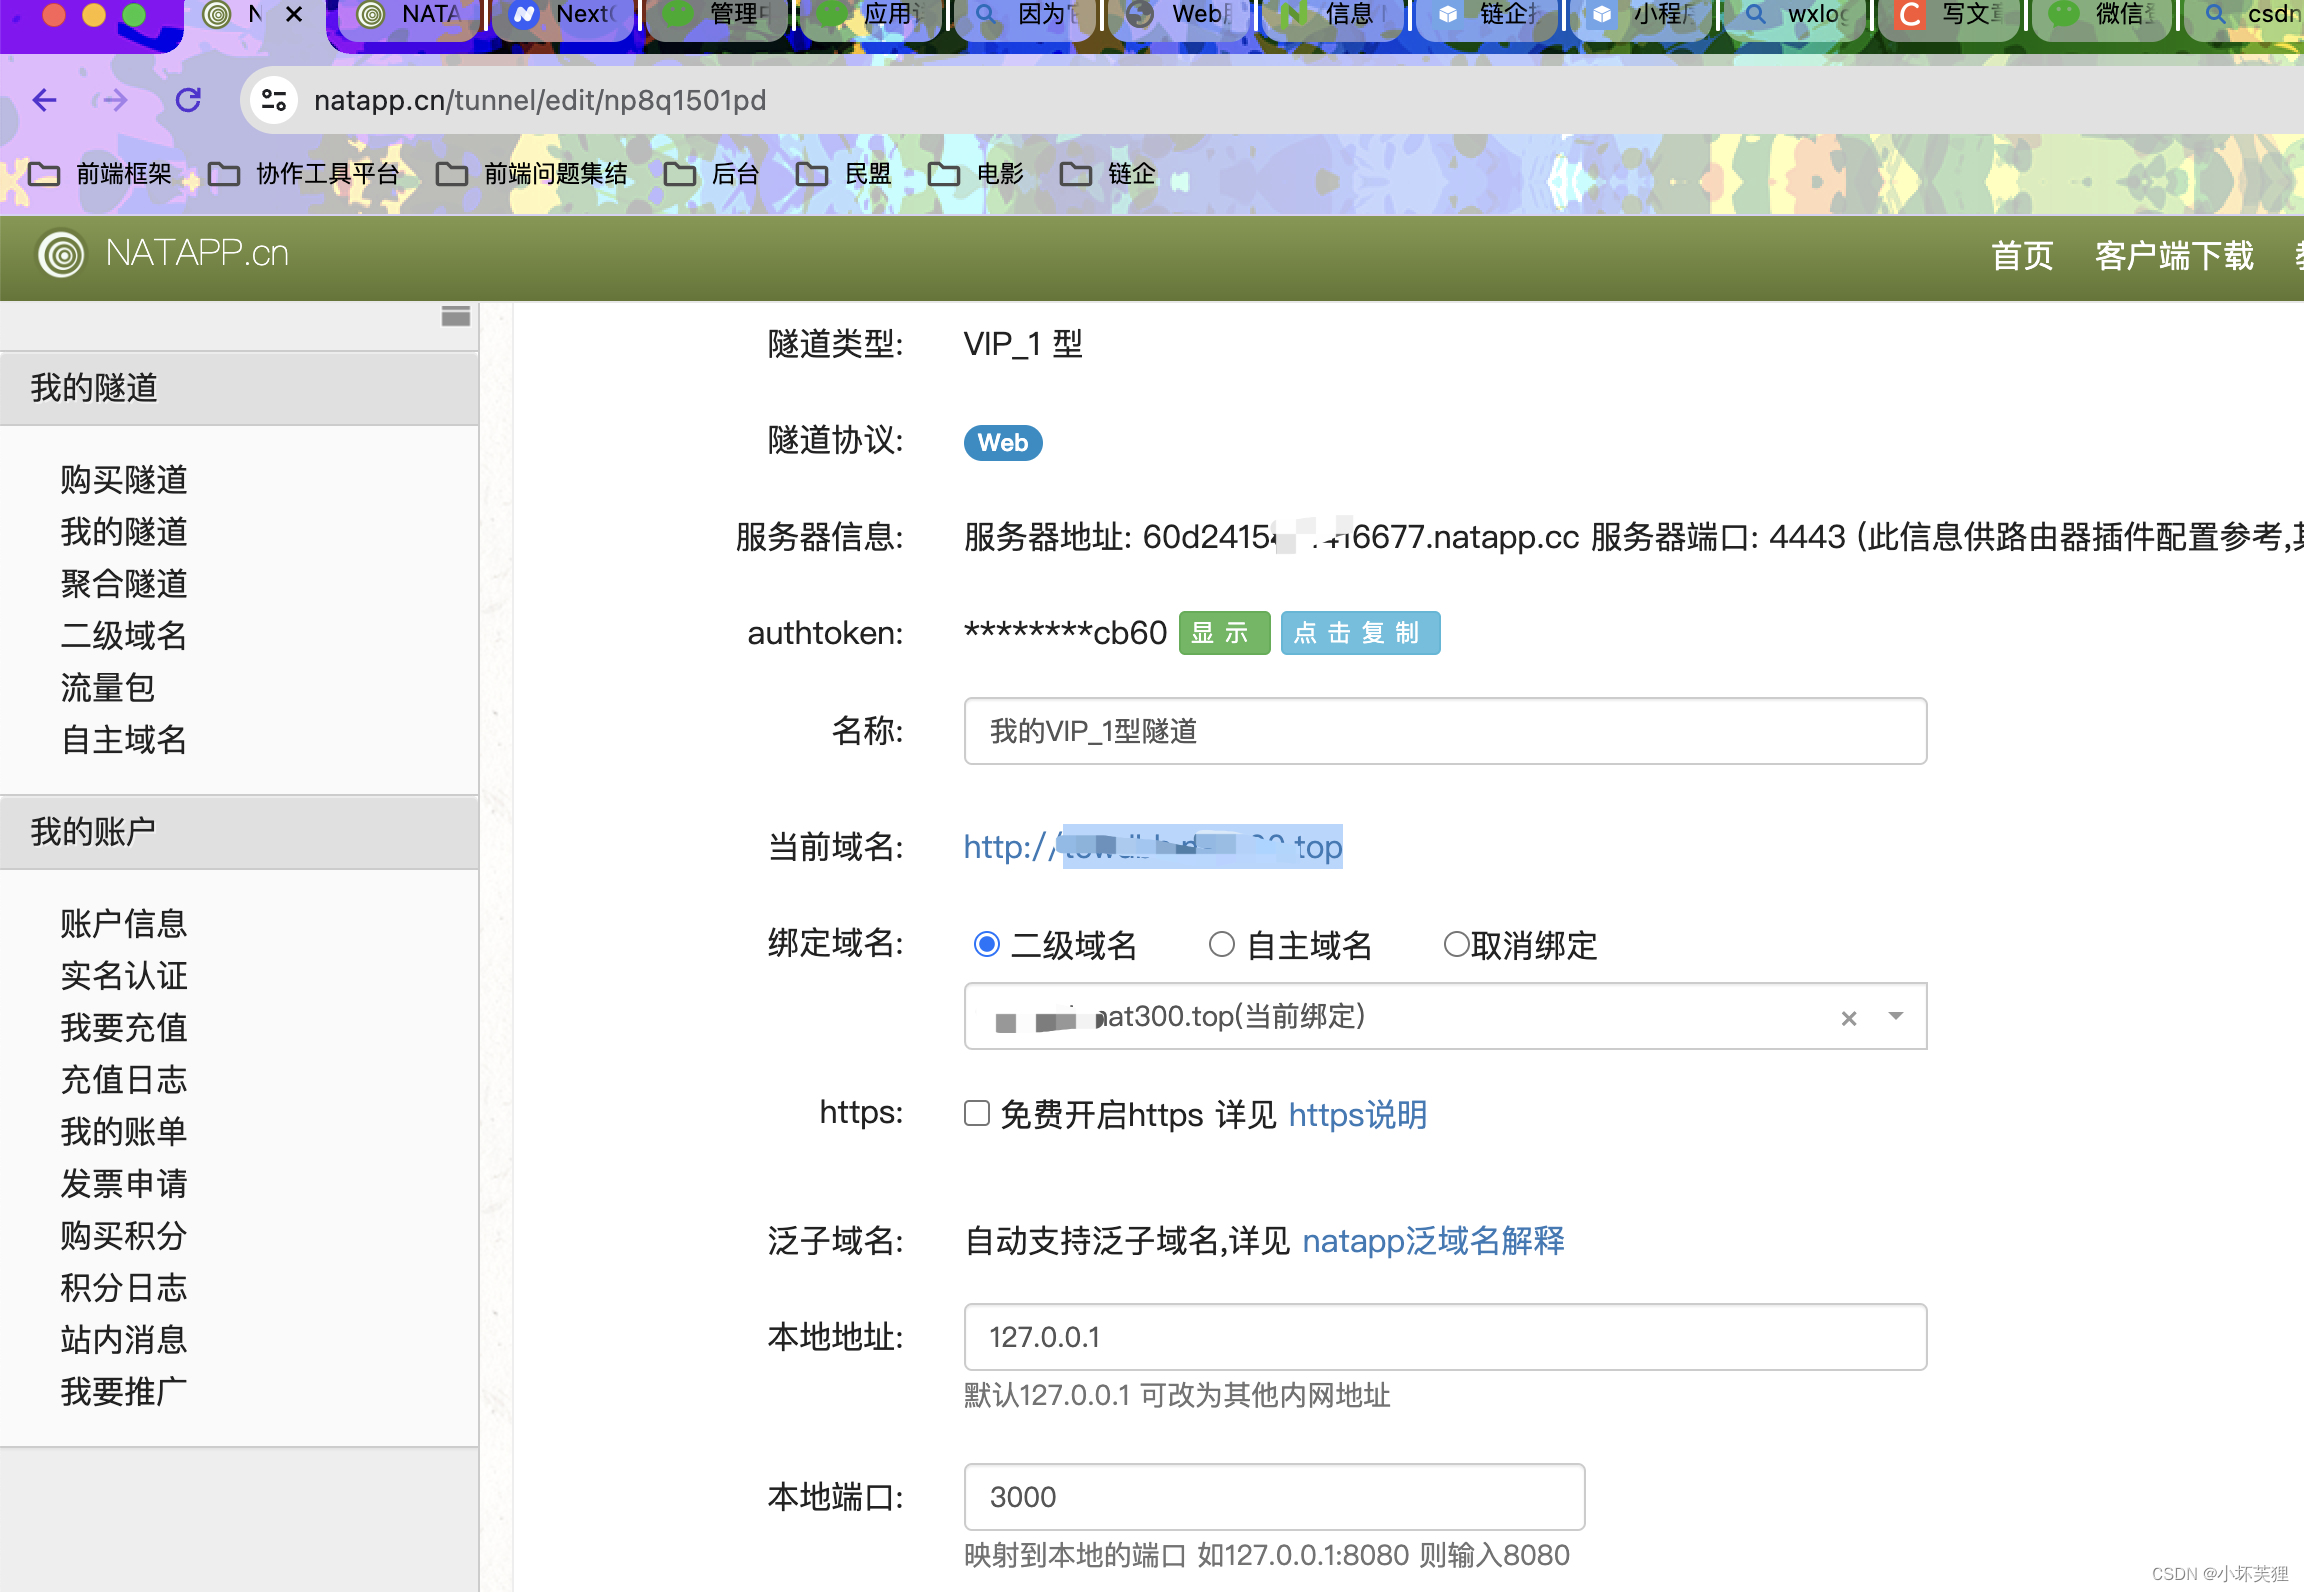Viewport: 2304px width, 1592px height.
Task: Copy the authtoken via 点击复制
Action: 1360,633
